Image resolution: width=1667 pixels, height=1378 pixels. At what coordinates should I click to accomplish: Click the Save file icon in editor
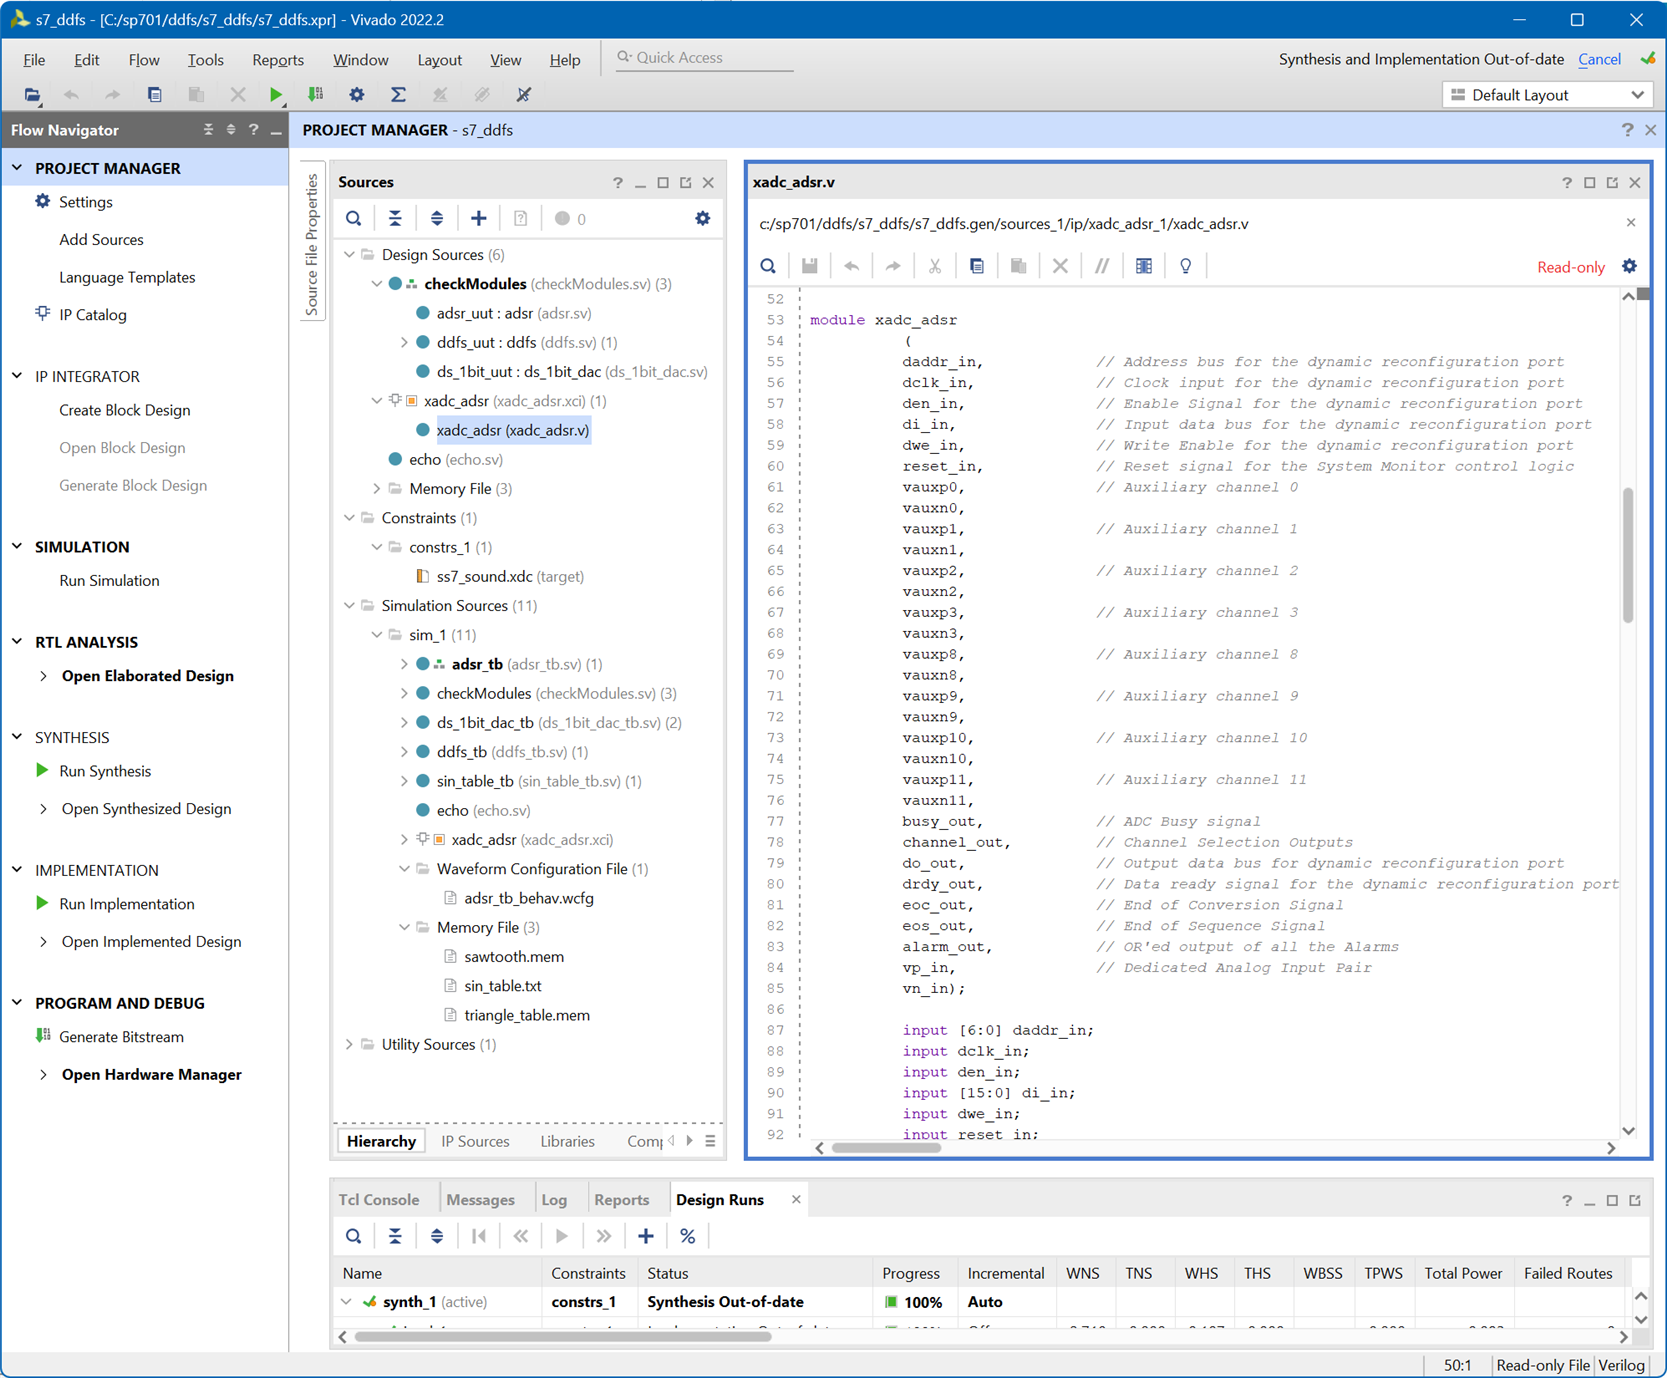(810, 266)
